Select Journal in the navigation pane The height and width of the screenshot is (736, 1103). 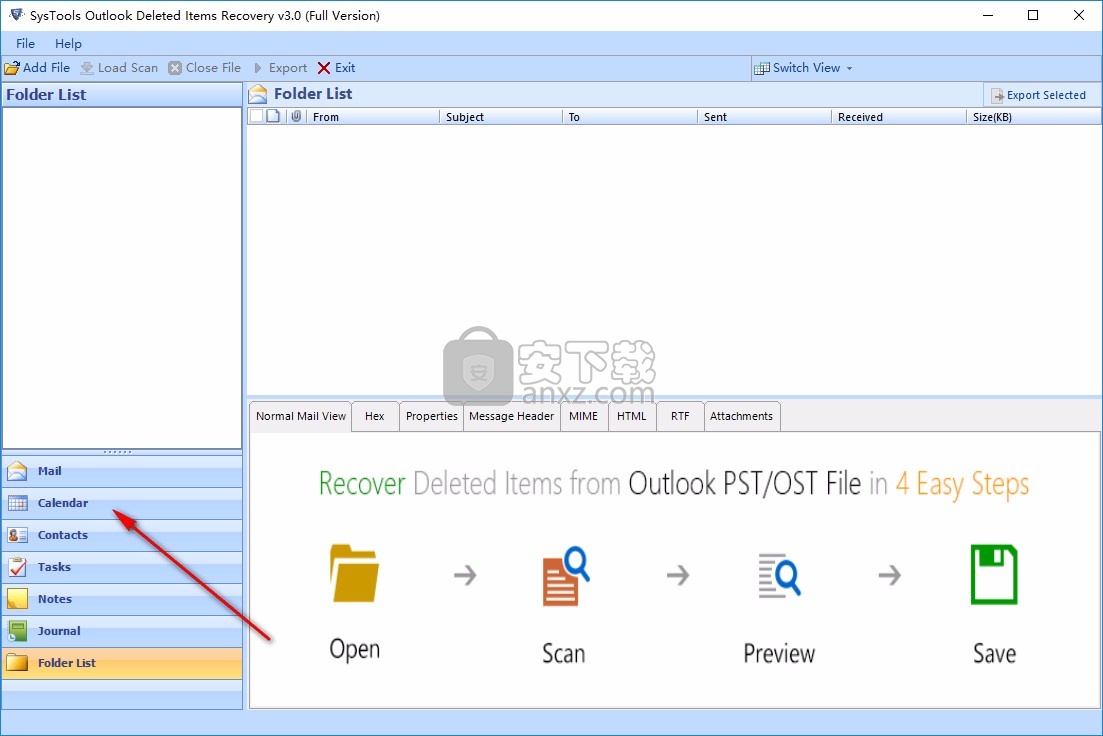point(122,631)
